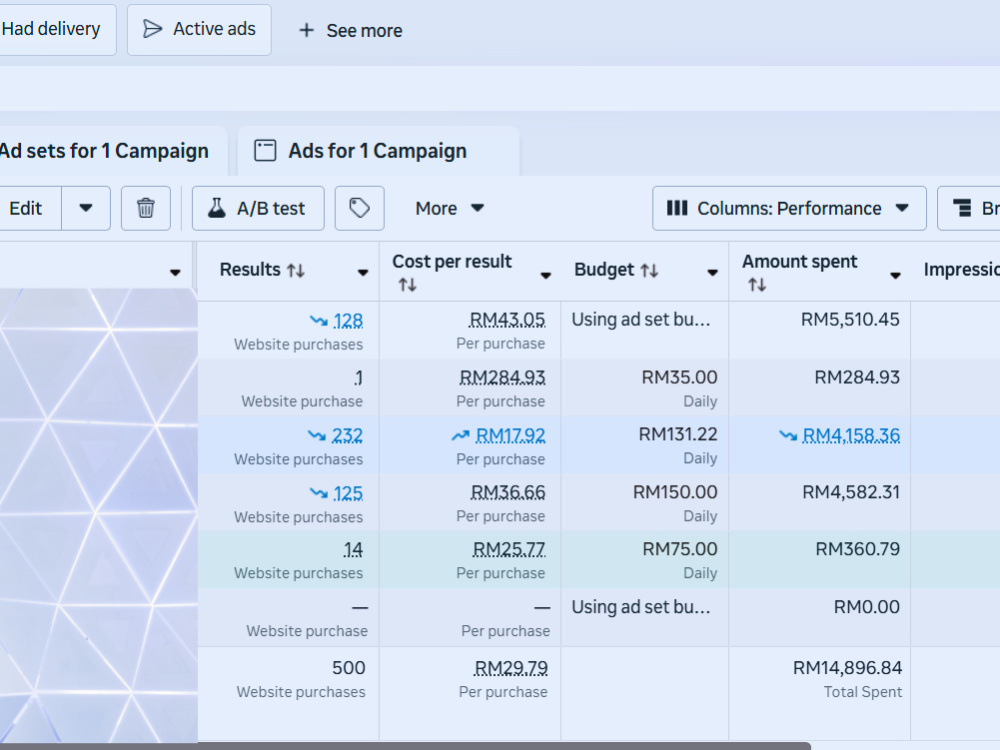Click the A/B test flask icon
The image size is (1000, 750).
coord(217,209)
